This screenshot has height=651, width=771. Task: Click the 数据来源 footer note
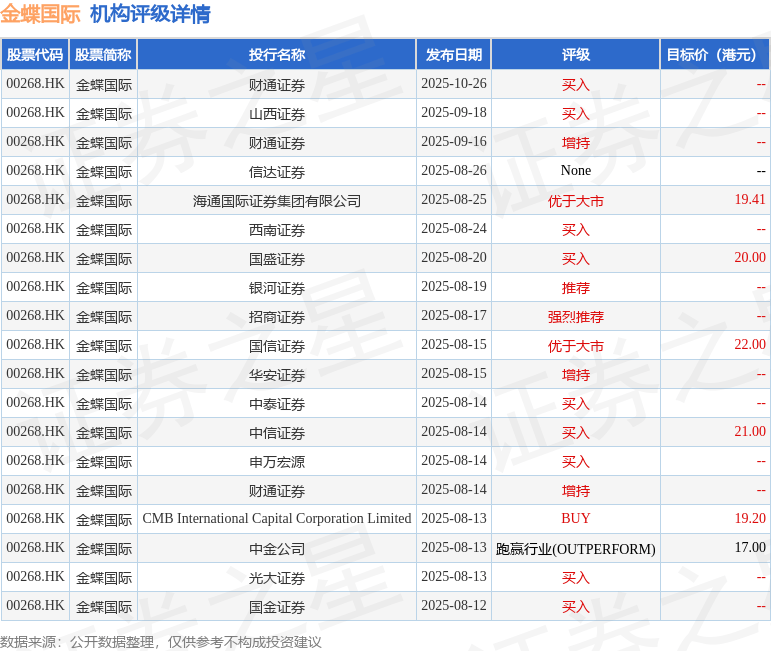160,642
